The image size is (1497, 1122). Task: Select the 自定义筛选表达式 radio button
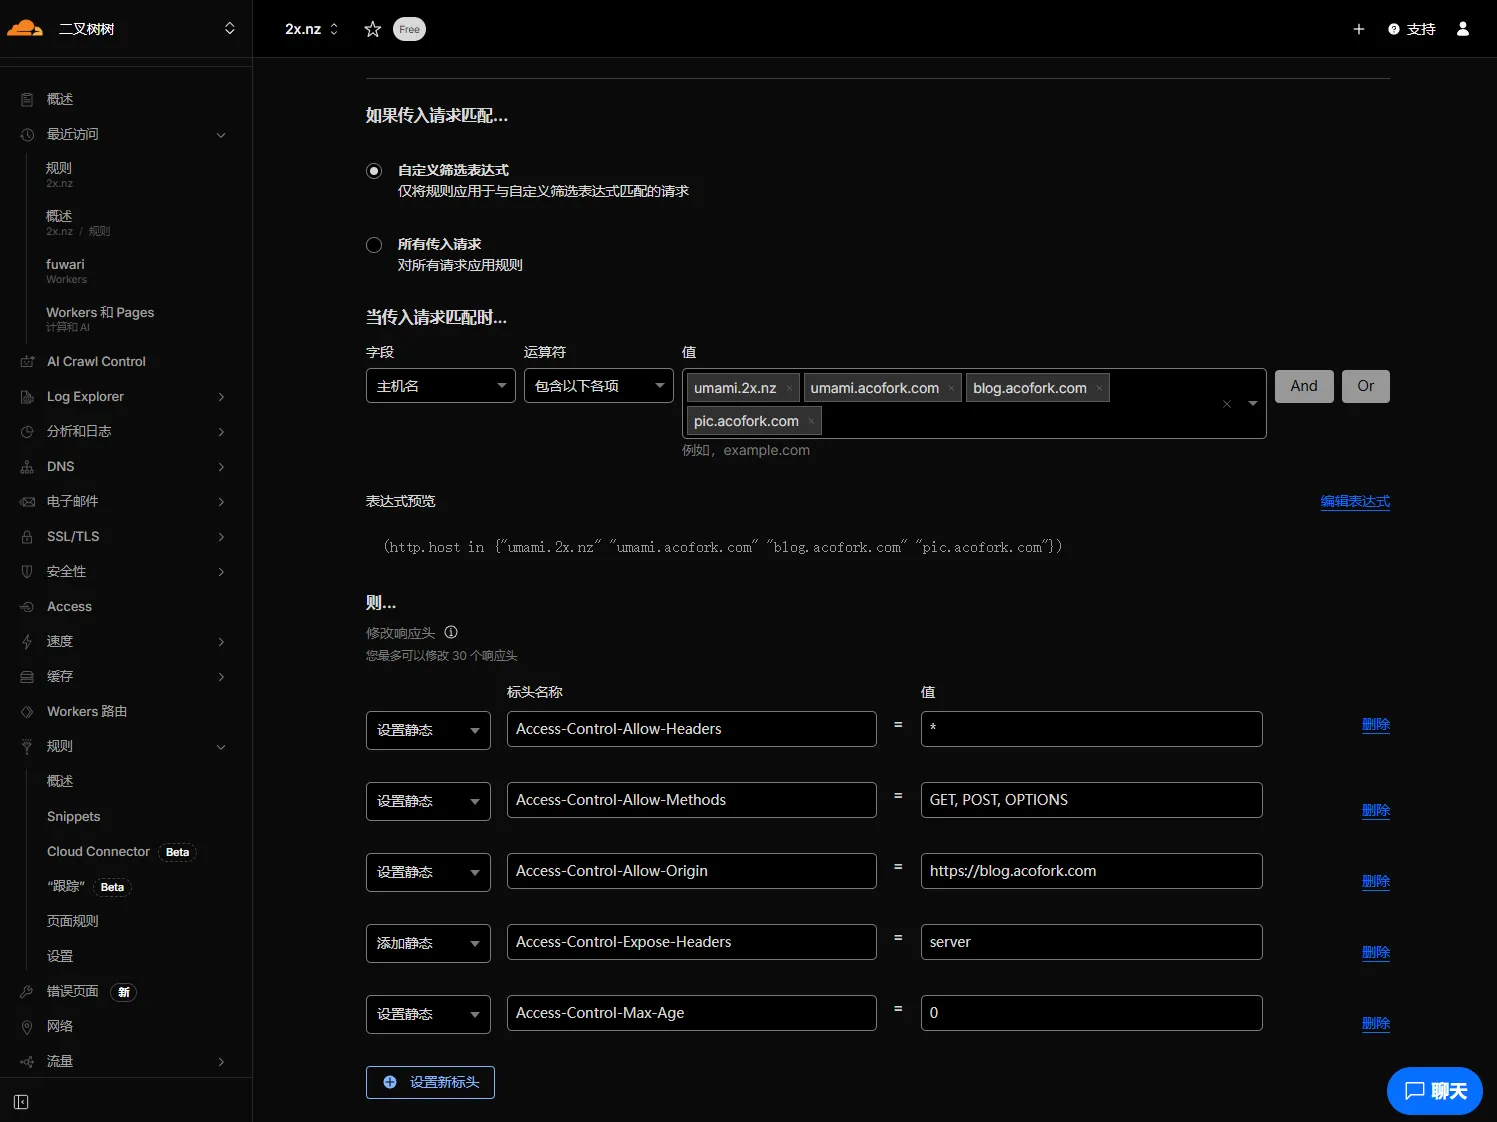(x=374, y=171)
